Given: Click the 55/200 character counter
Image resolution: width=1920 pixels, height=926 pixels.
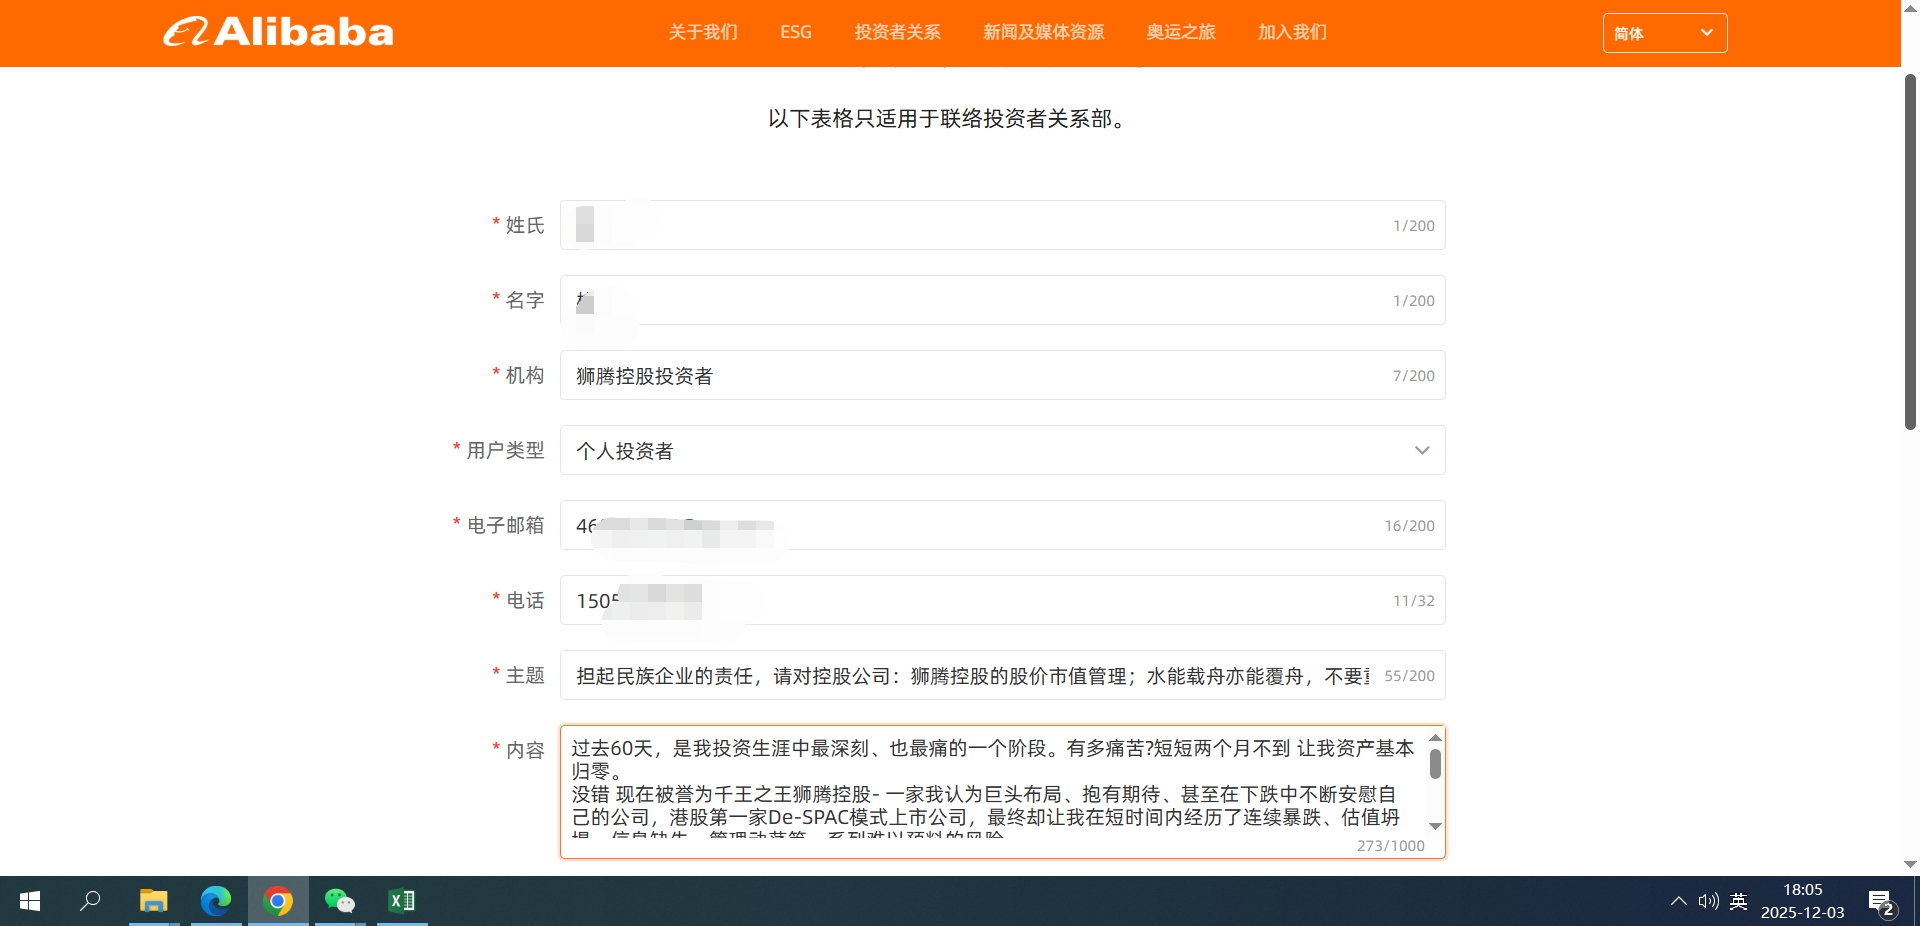Looking at the screenshot, I should (x=1410, y=676).
